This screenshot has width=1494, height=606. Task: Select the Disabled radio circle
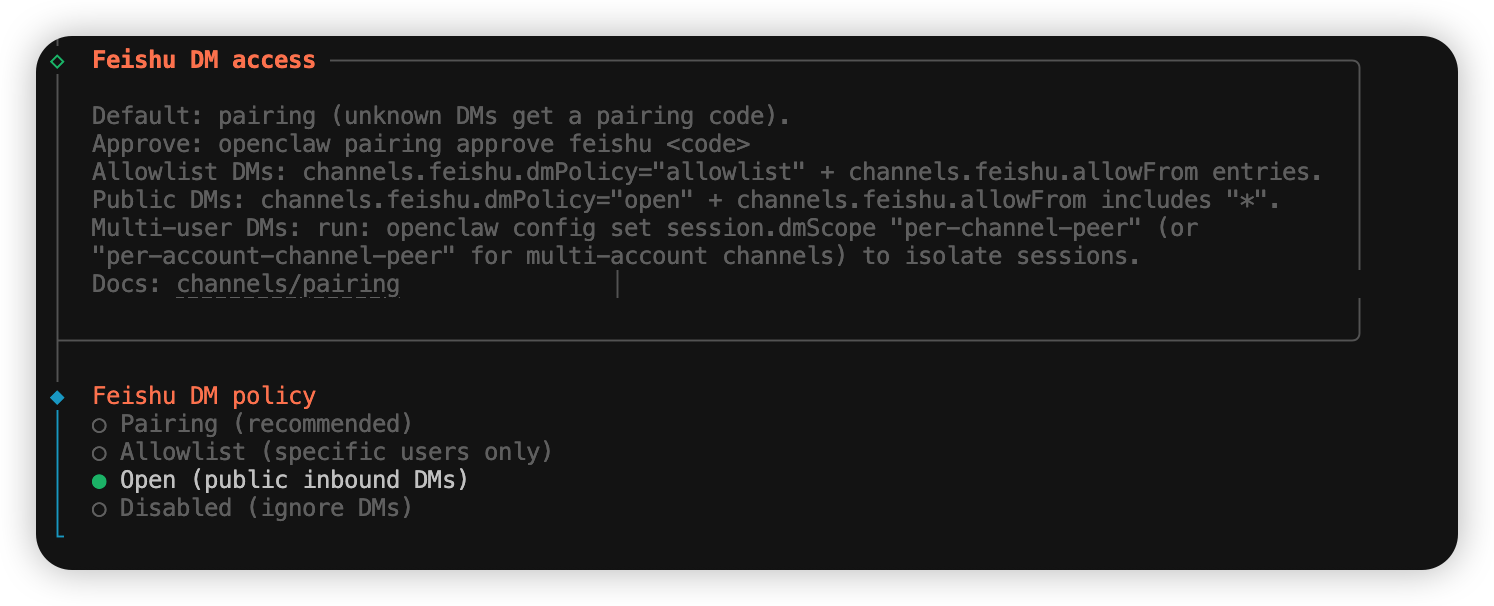(x=99, y=509)
